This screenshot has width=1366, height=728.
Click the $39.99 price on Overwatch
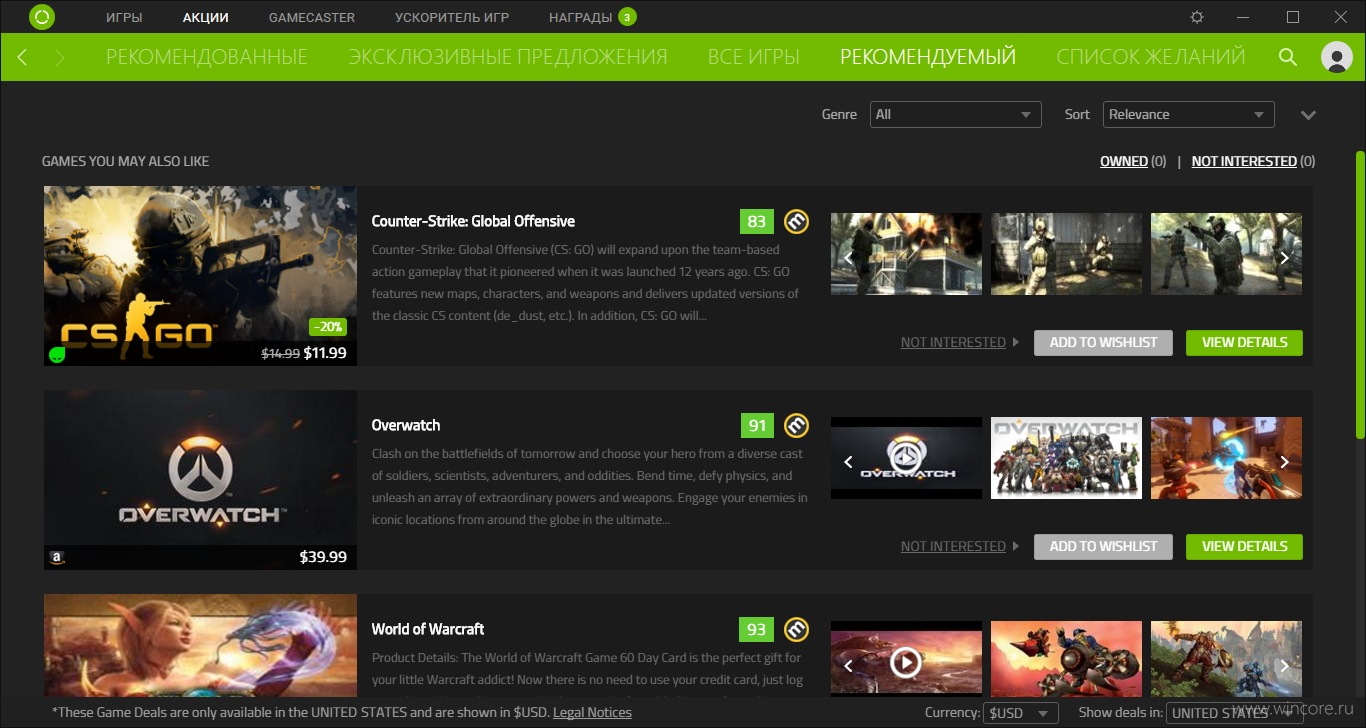pyautogui.click(x=323, y=557)
